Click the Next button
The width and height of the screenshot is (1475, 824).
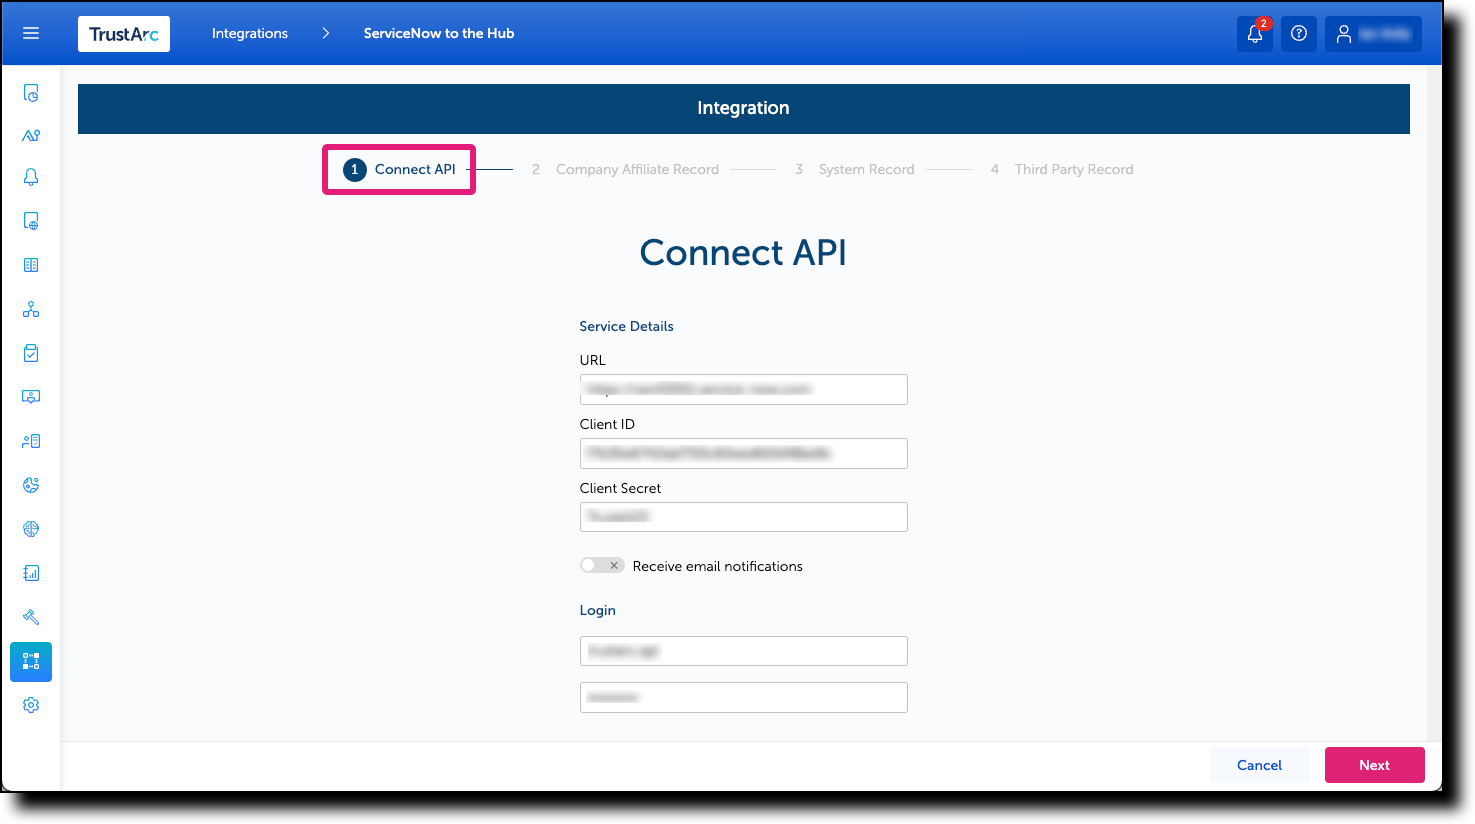(x=1374, y=764)
